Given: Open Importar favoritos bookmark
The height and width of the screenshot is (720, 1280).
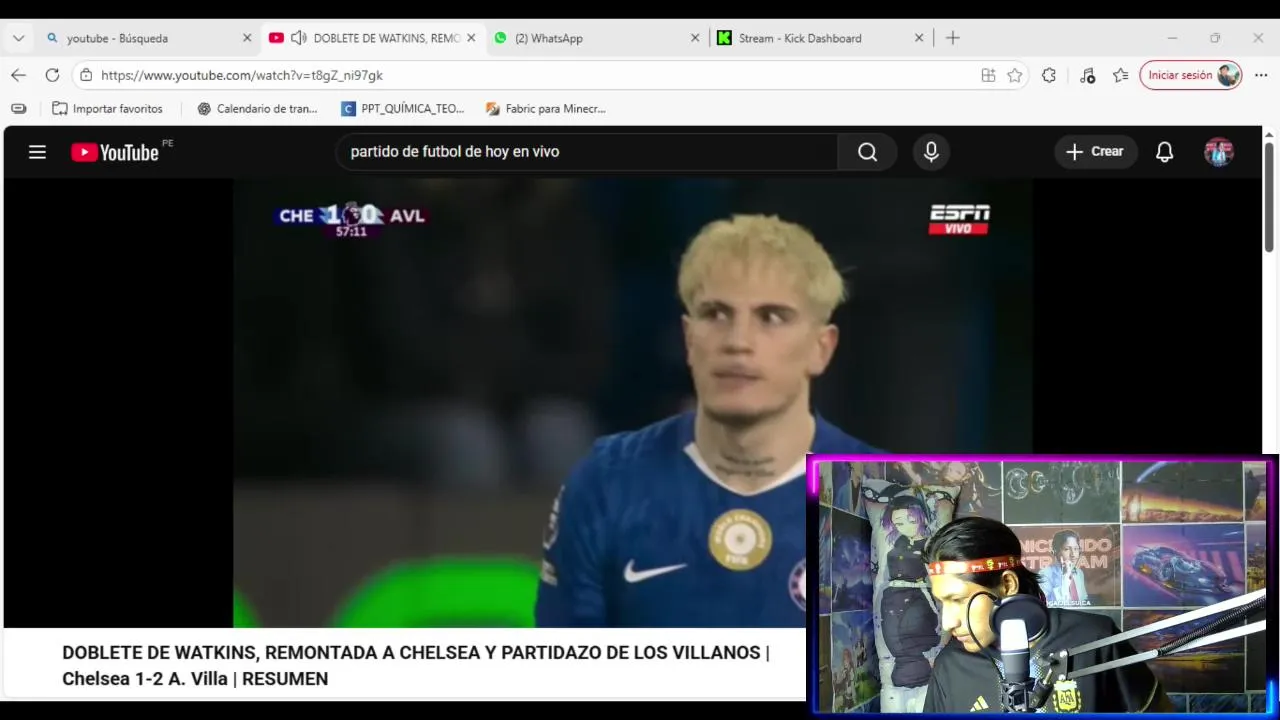Looking at the screenshot, I should 107,108.
